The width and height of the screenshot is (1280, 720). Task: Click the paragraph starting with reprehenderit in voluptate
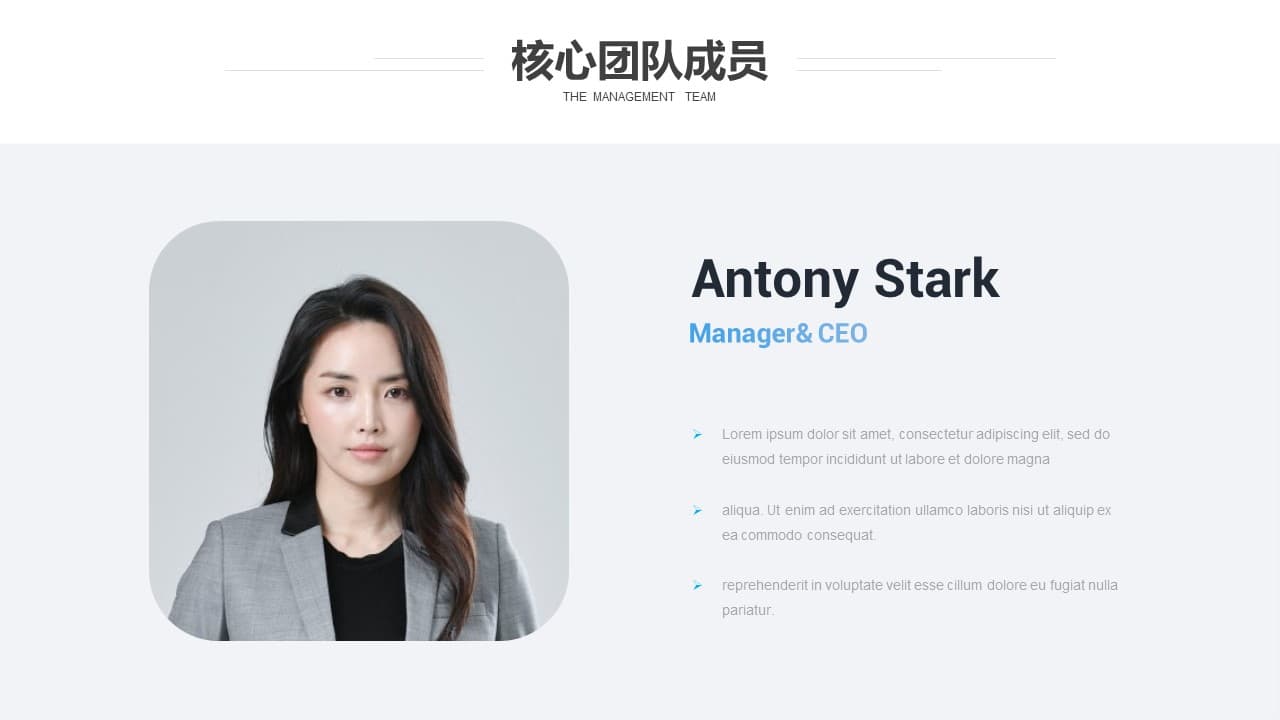point(920,597)
